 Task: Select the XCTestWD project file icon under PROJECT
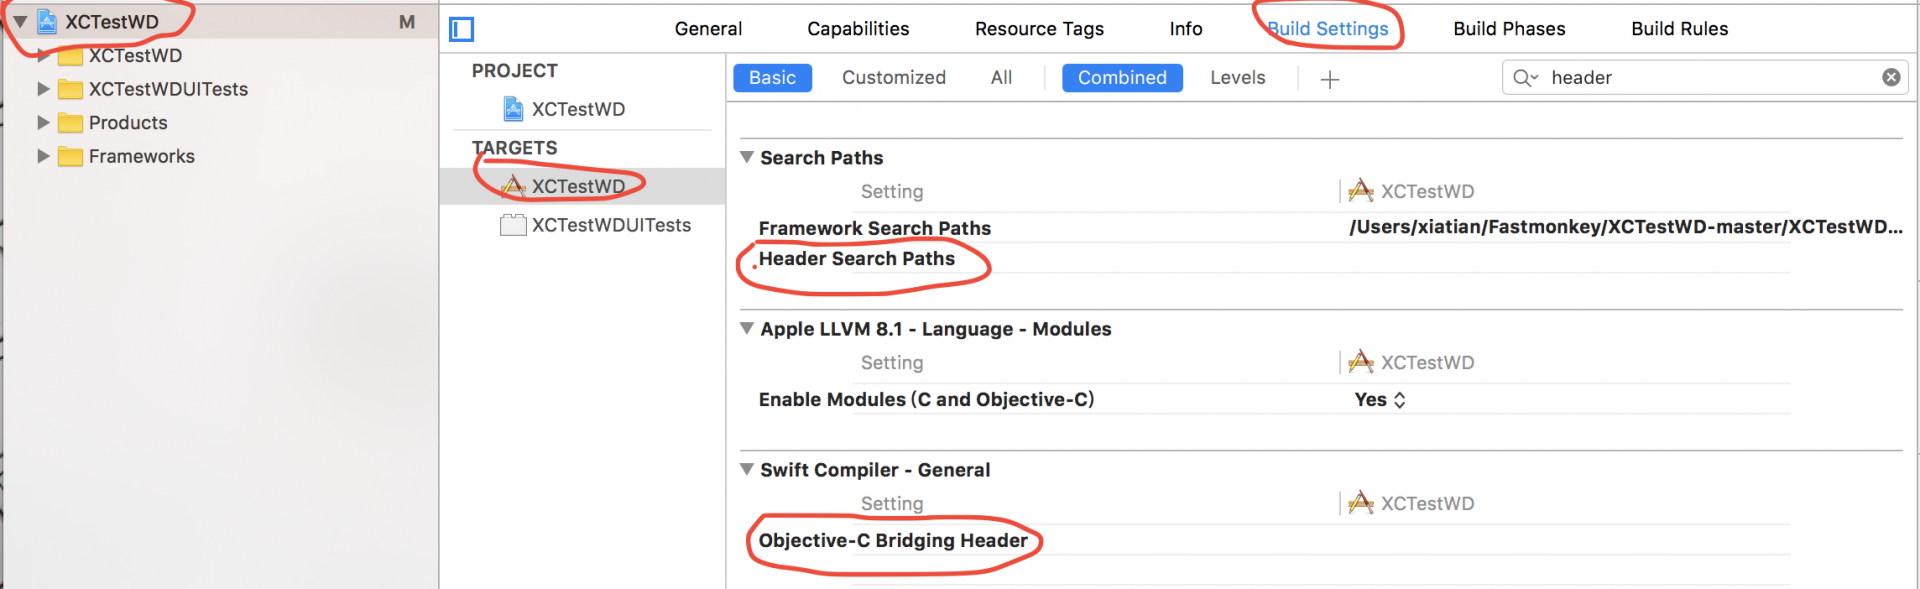tap(513, 109)
